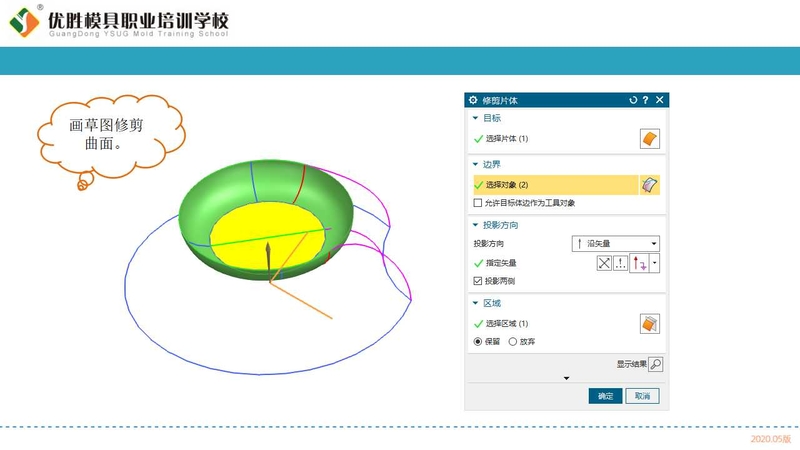Image resolution: width=800 pixels, height=450 pixels.
Task: Expand more options with bottom black triangle
Action: coord(566,379)
